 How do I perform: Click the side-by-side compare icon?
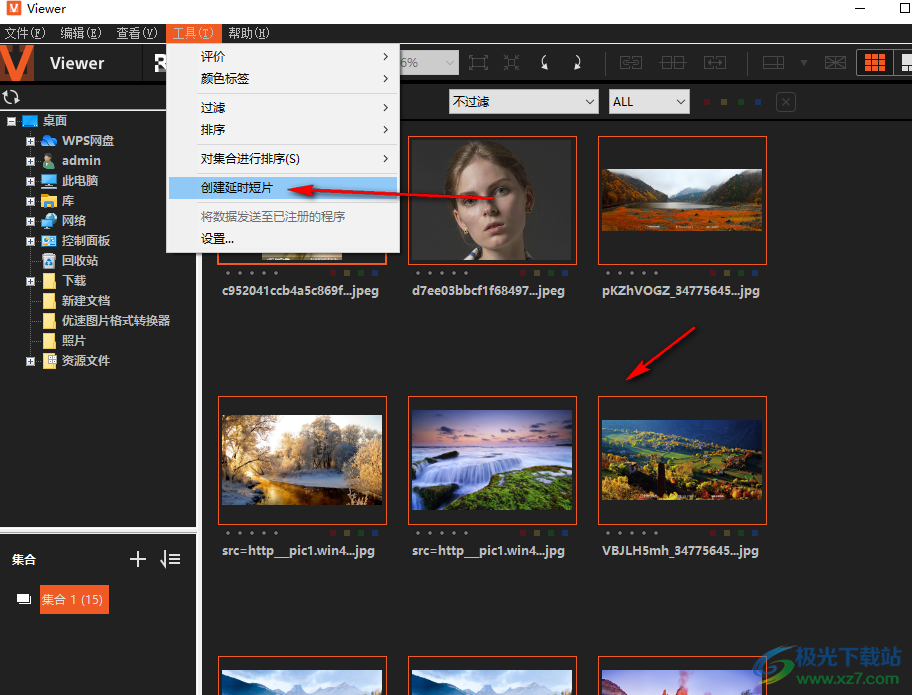673,62
